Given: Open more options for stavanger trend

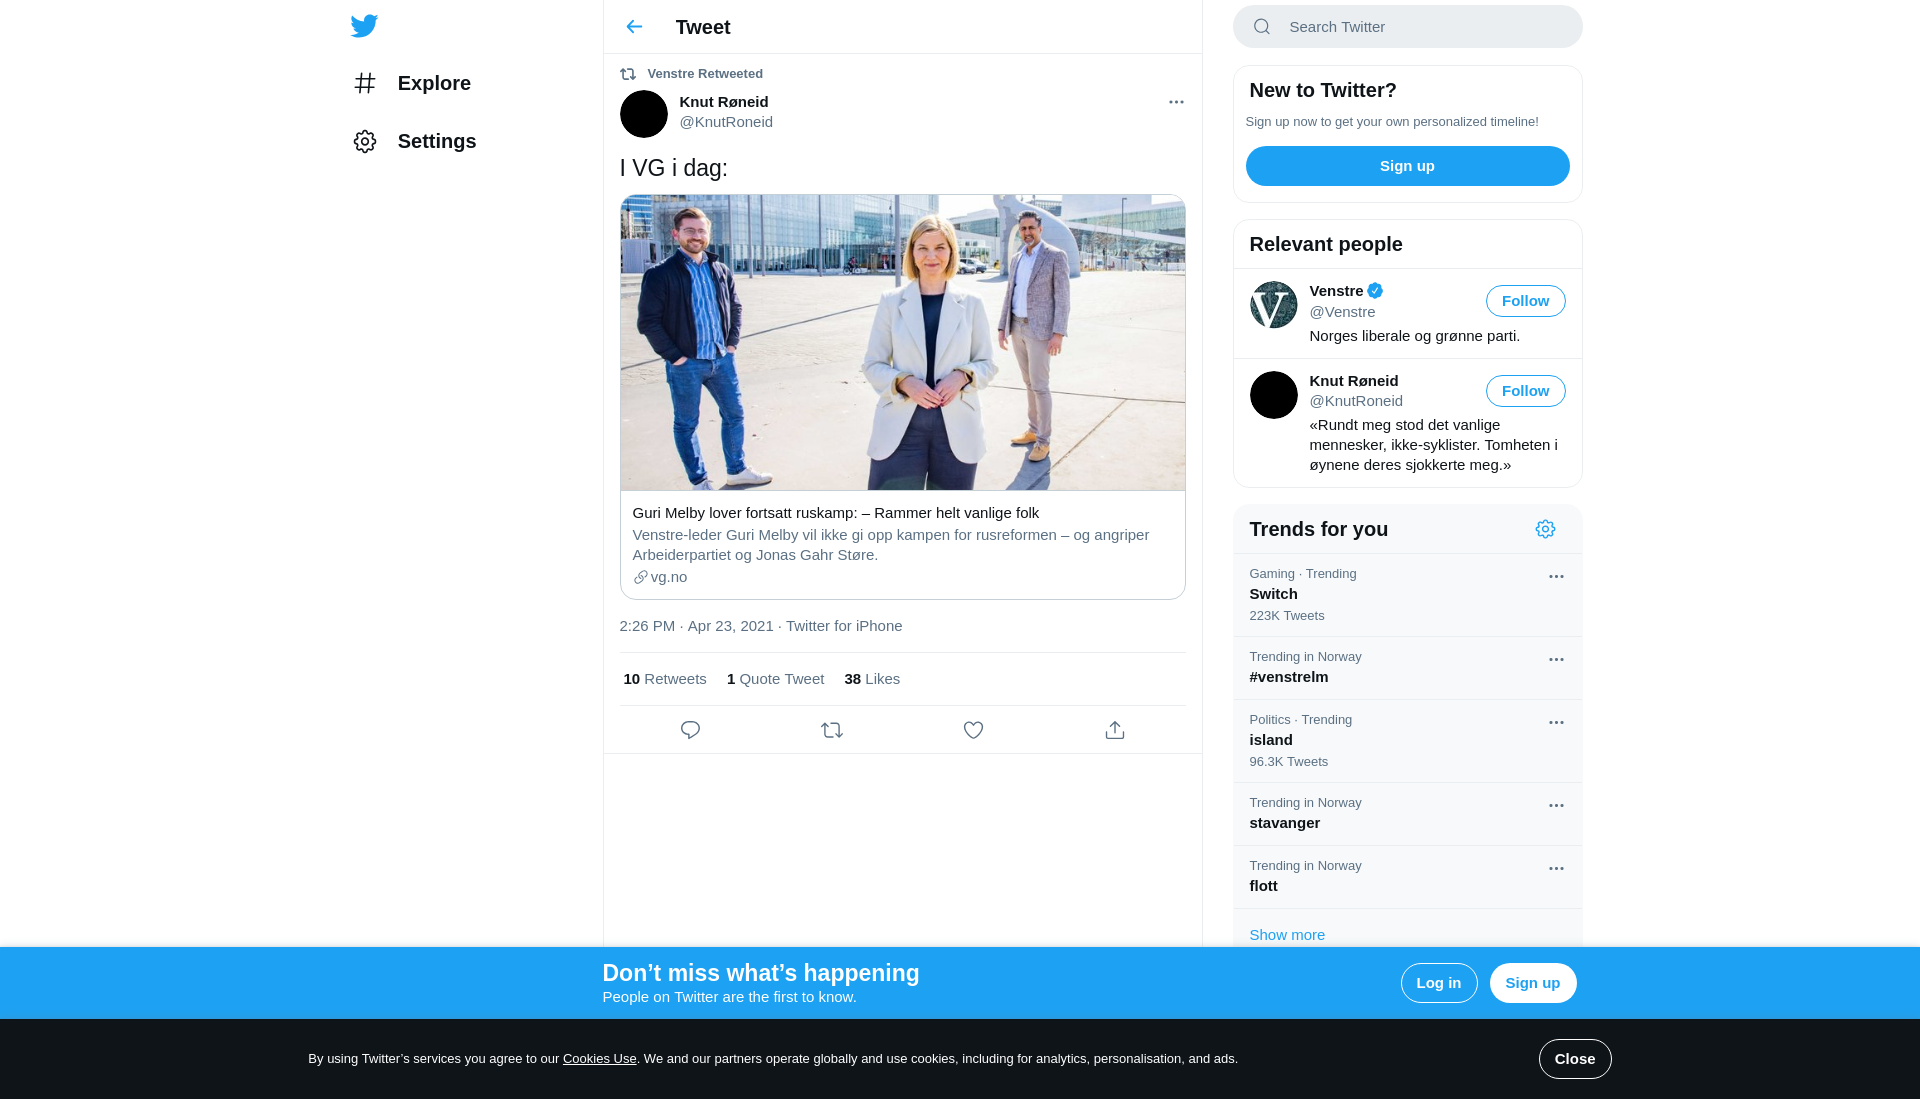Looking at the screenshot, I should click(1556, 806).
